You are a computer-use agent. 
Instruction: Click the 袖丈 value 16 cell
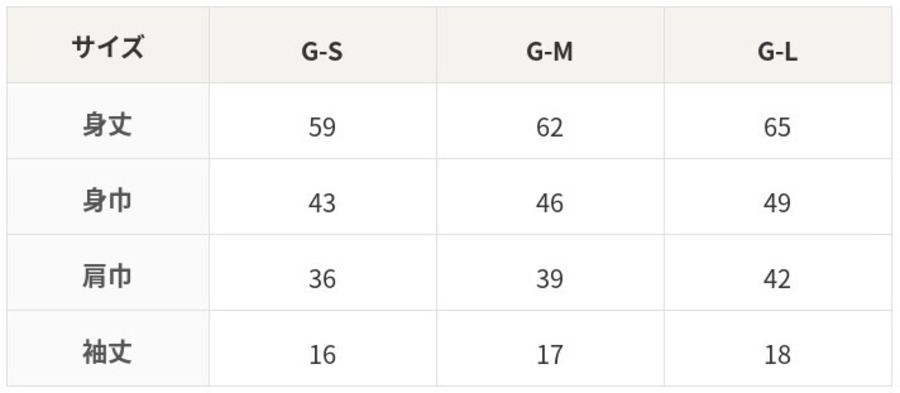(x=323, y=348)
